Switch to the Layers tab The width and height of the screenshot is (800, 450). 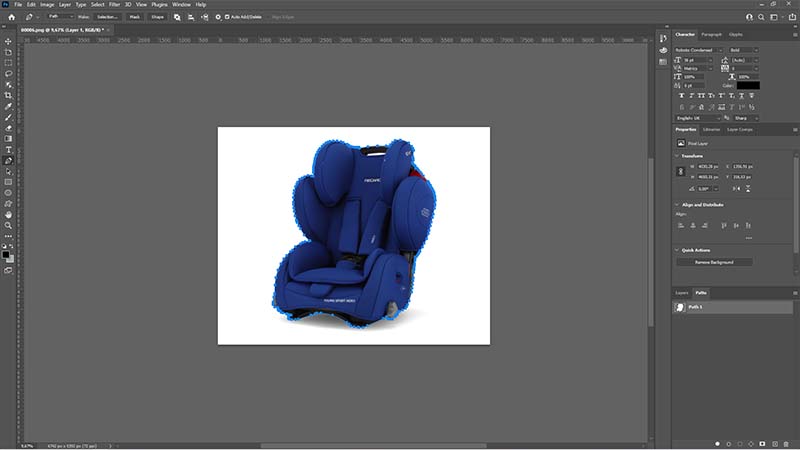(x=682, y=293)
